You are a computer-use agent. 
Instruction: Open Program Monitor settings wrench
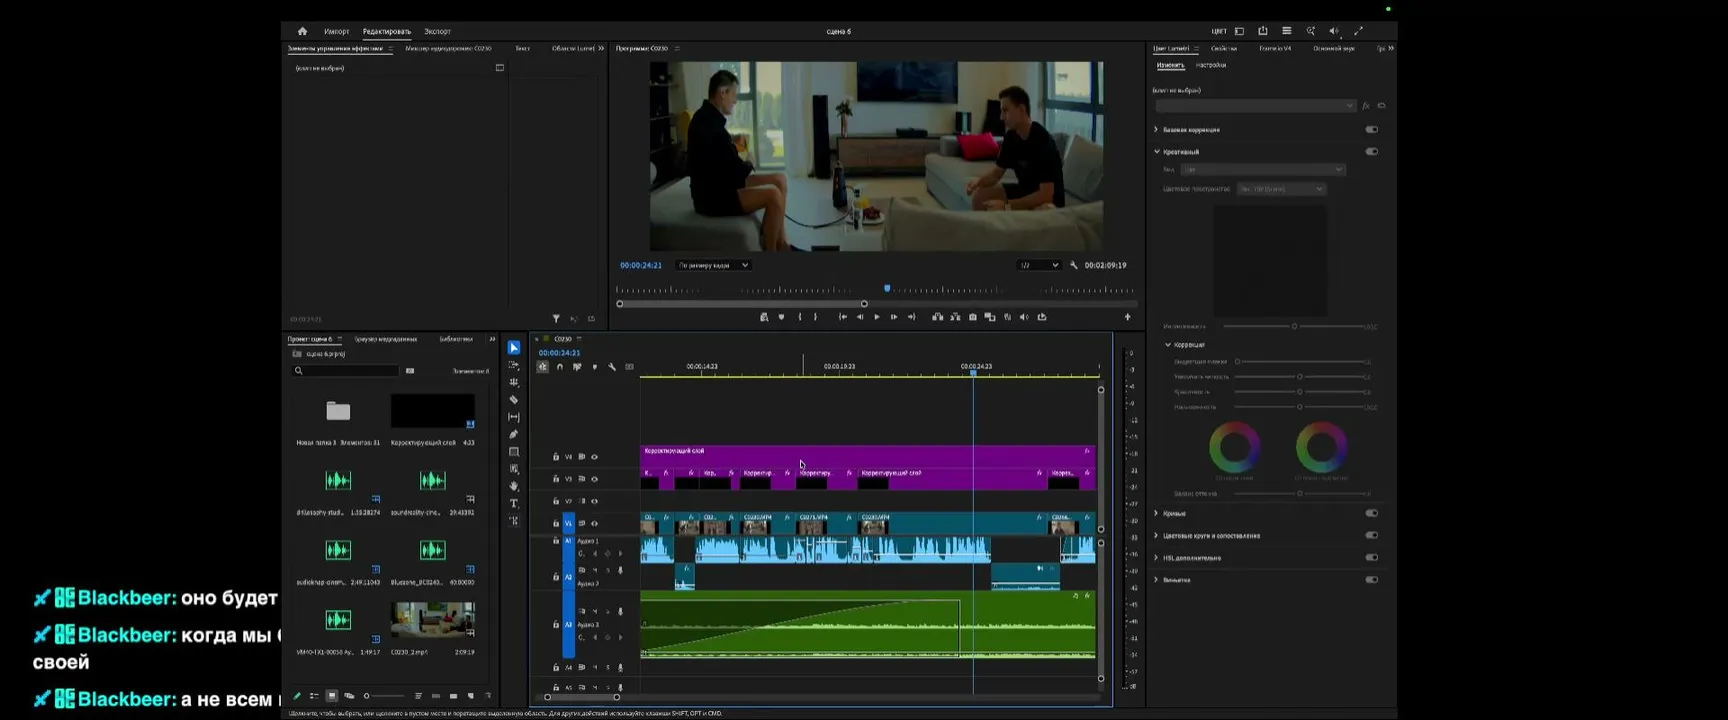pyautogui.click(x=1074, y=265)
